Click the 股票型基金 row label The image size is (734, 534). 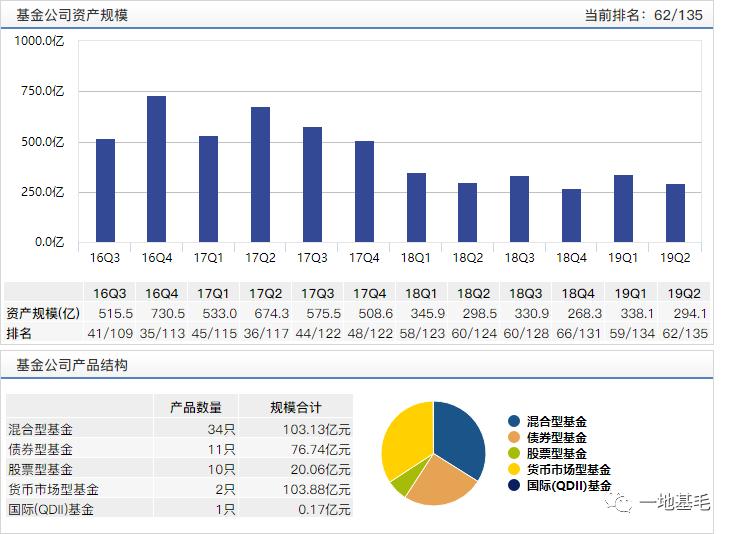click(40, 469)
